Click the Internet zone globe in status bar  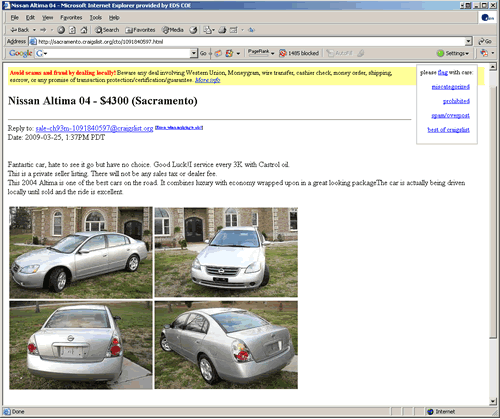click(430, 412)
